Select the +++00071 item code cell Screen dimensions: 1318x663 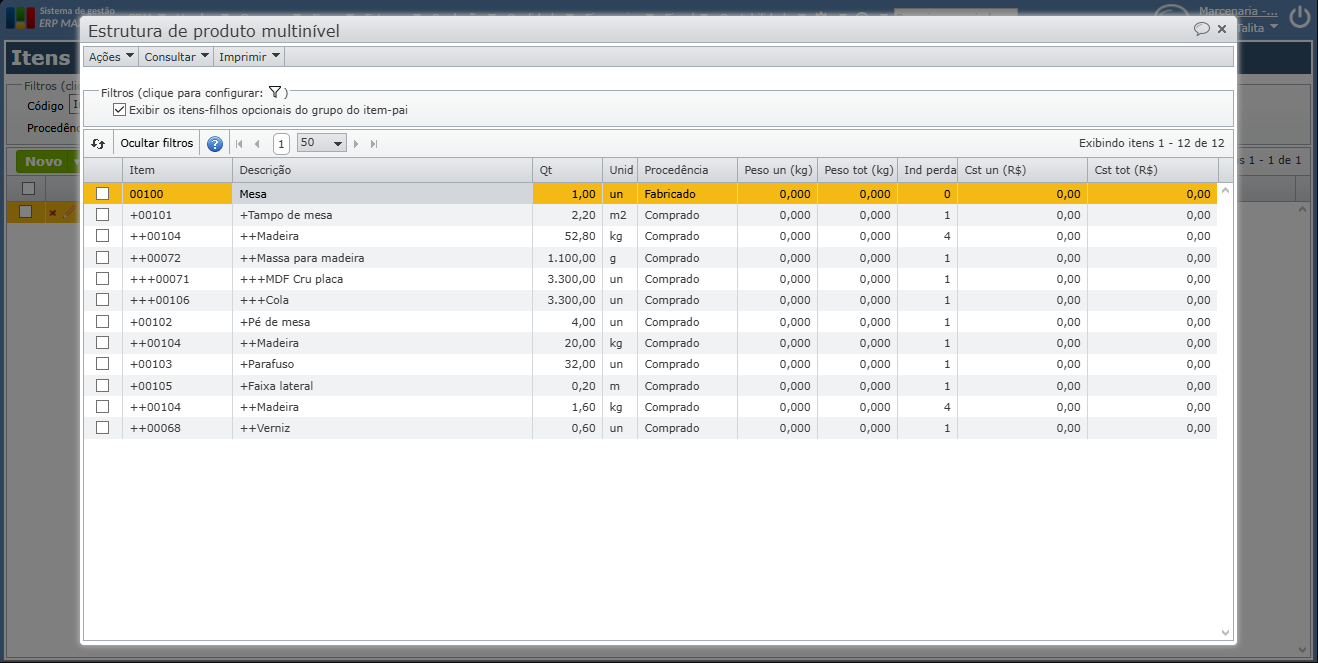tap(177, 279)
